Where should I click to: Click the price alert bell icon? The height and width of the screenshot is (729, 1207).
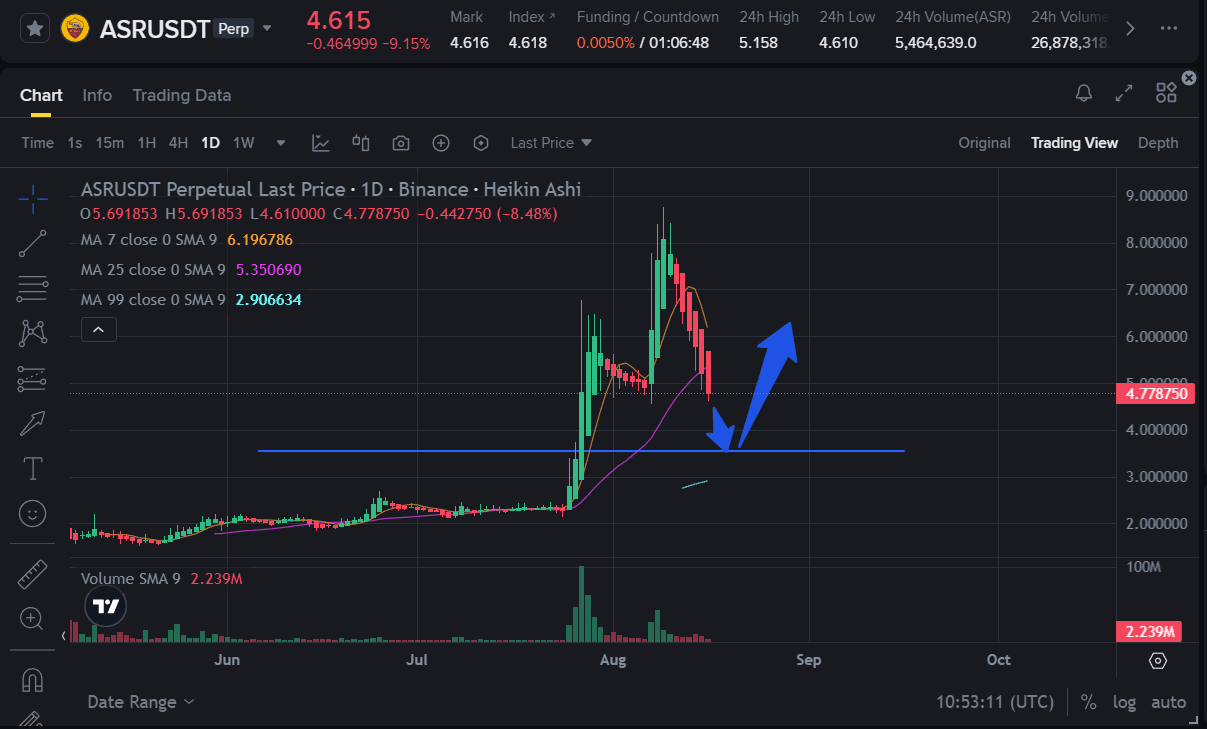pyautogui.click(x=1084, y=93)
